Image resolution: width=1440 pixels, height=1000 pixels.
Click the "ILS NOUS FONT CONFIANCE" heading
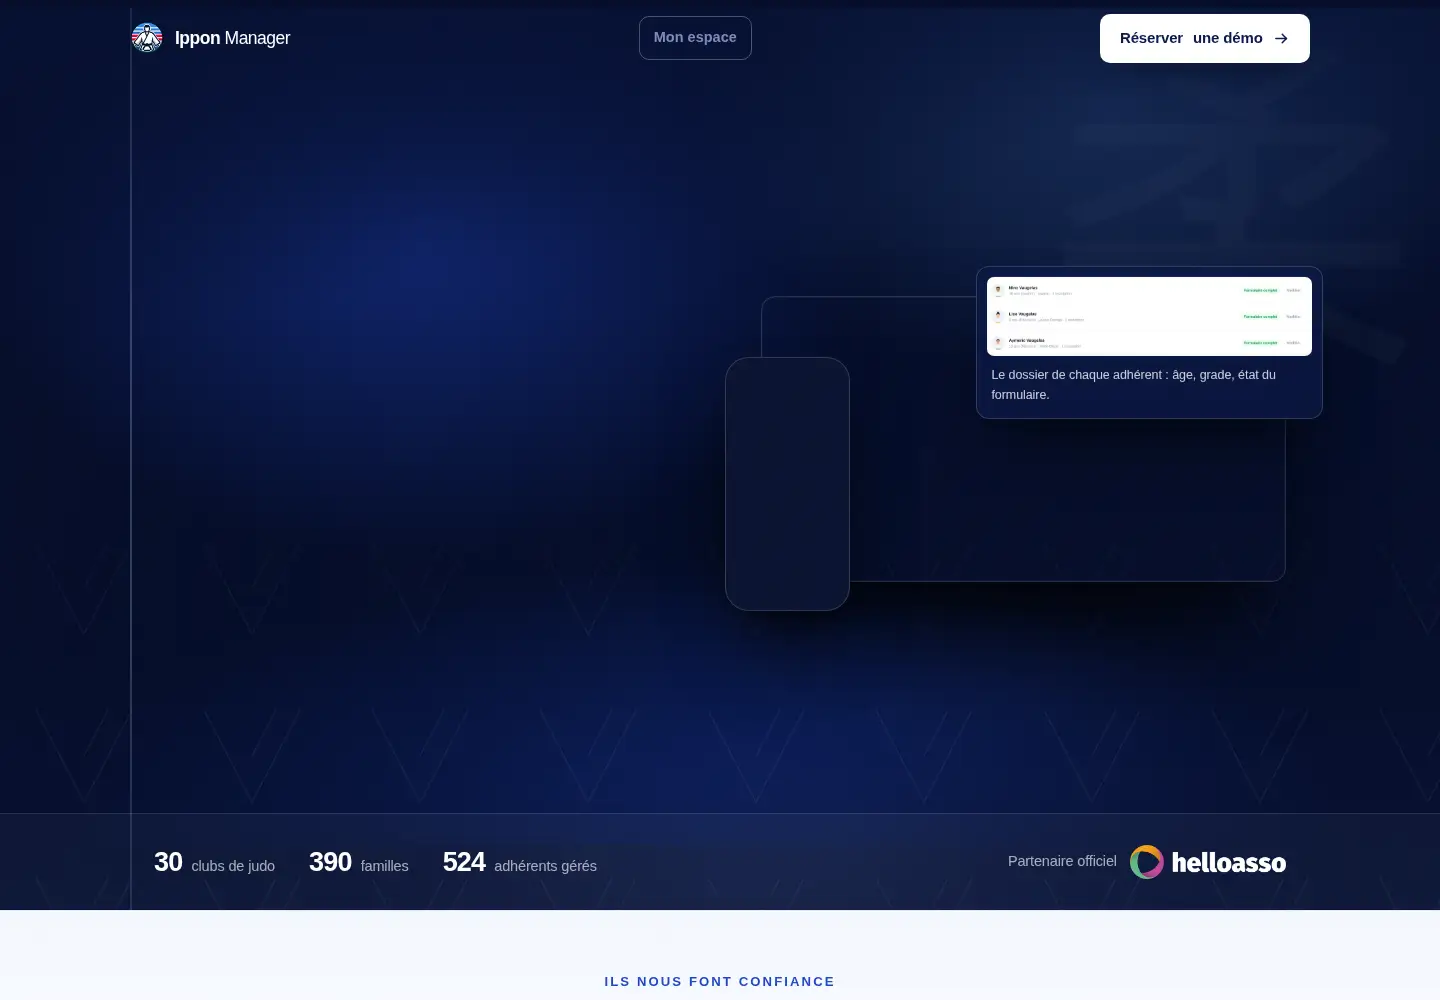coord(720,982)
